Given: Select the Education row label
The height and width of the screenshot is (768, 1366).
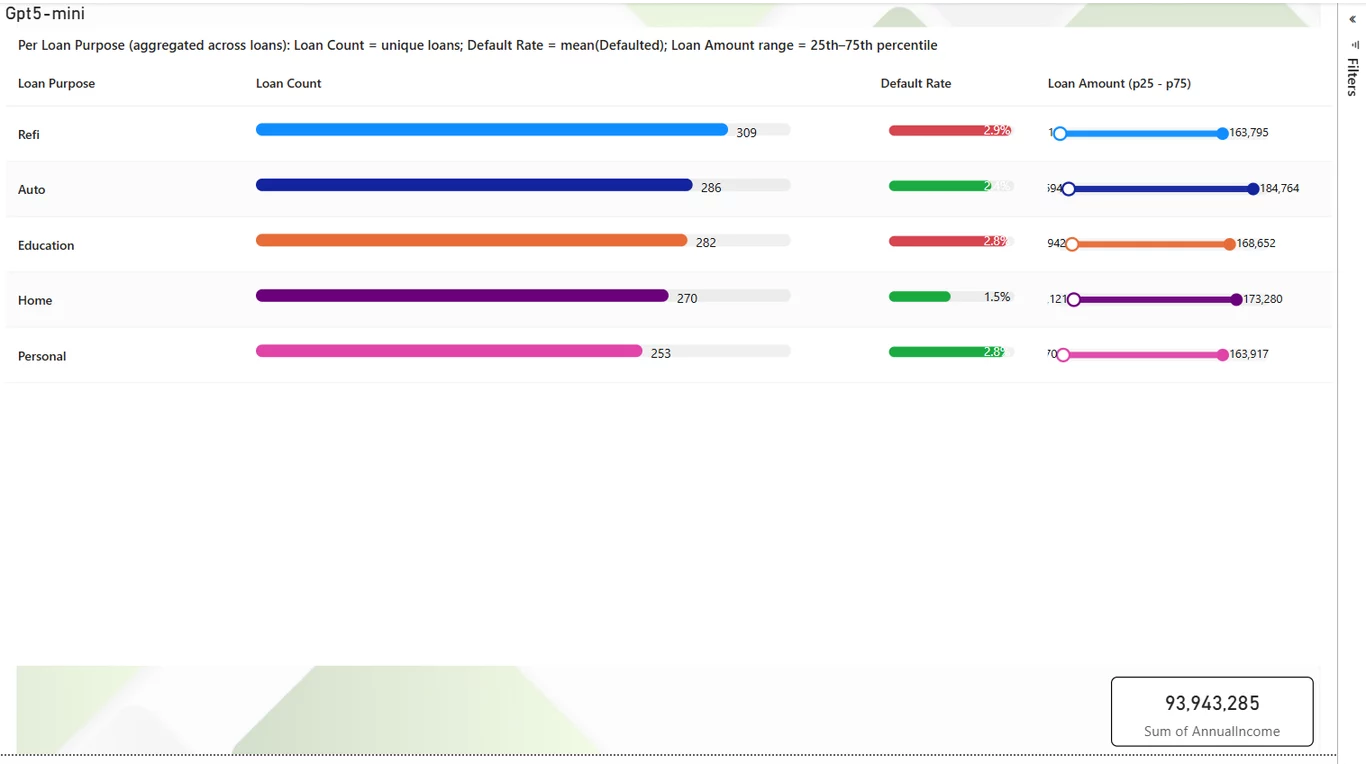Looking at the screenshot, I should pos(46,245).
